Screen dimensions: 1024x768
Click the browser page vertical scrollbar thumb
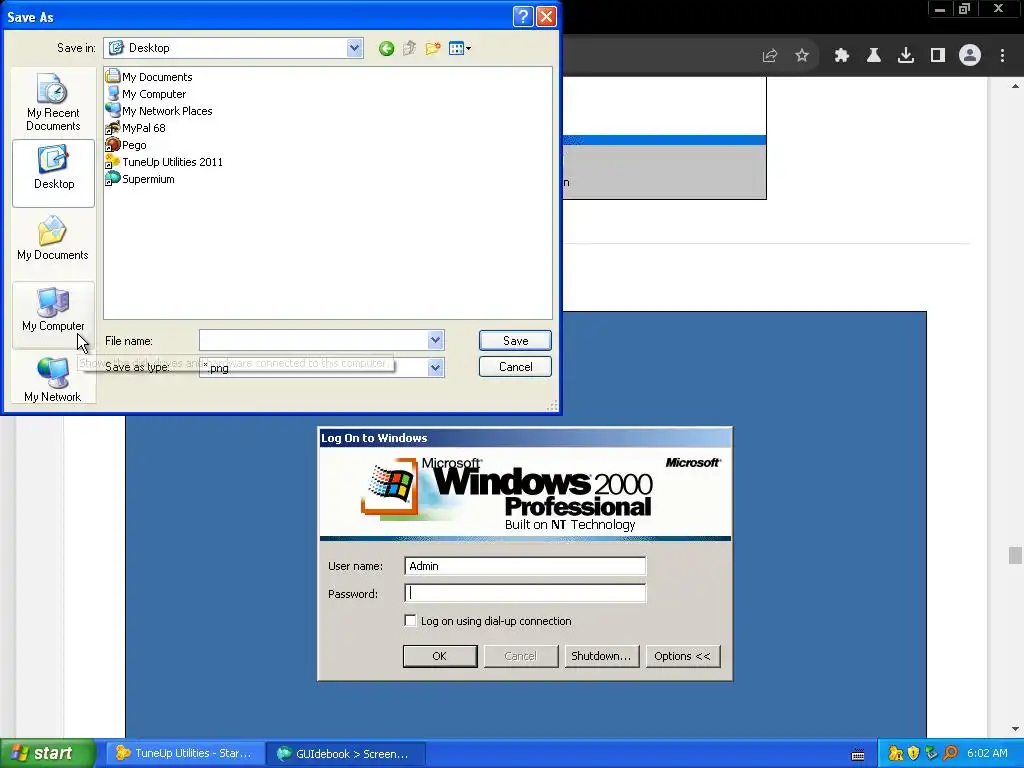click(x=1015, y=555)
